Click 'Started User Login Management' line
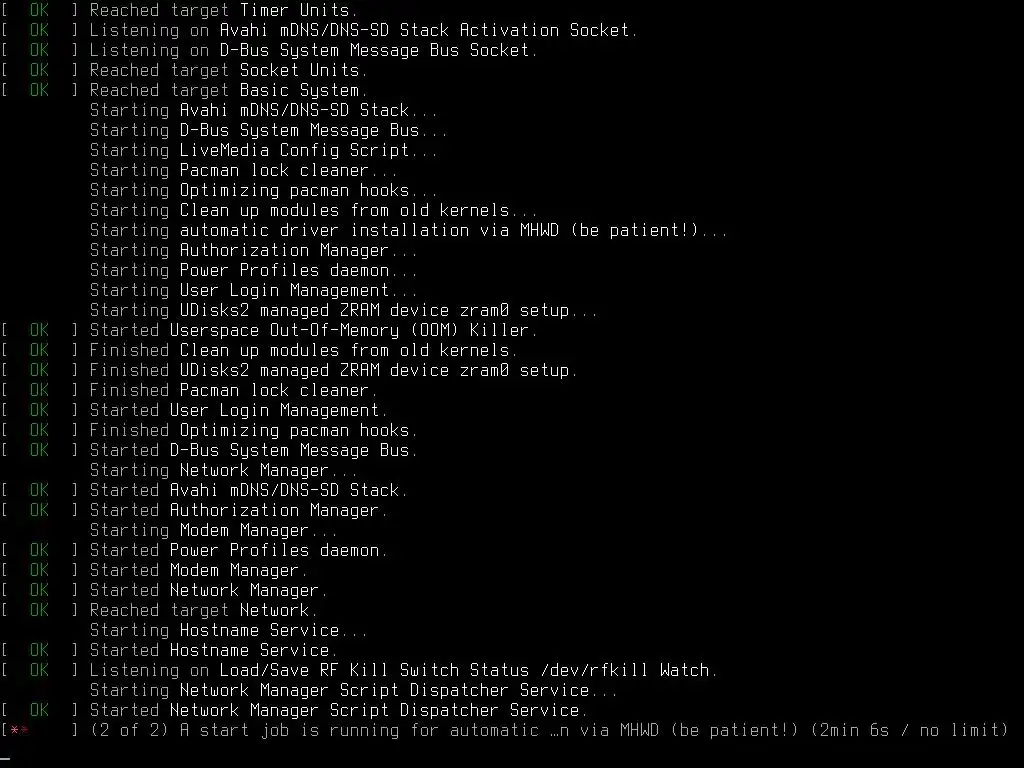Screen dimensions: 1024x768 195,410
